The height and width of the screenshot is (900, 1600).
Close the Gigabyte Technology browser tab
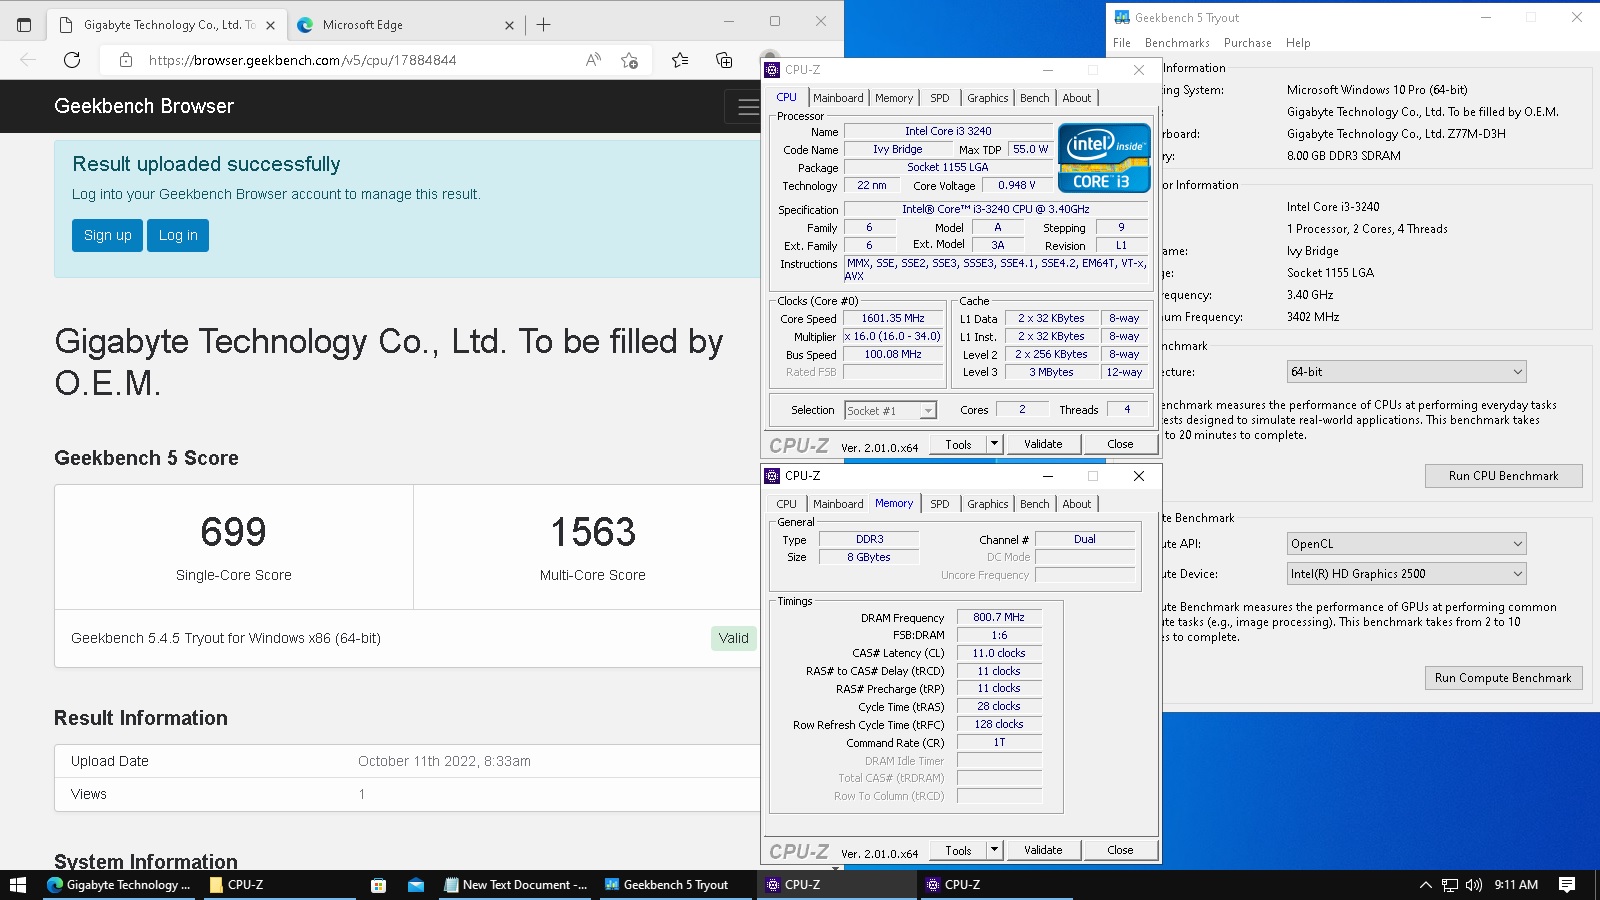270,25
